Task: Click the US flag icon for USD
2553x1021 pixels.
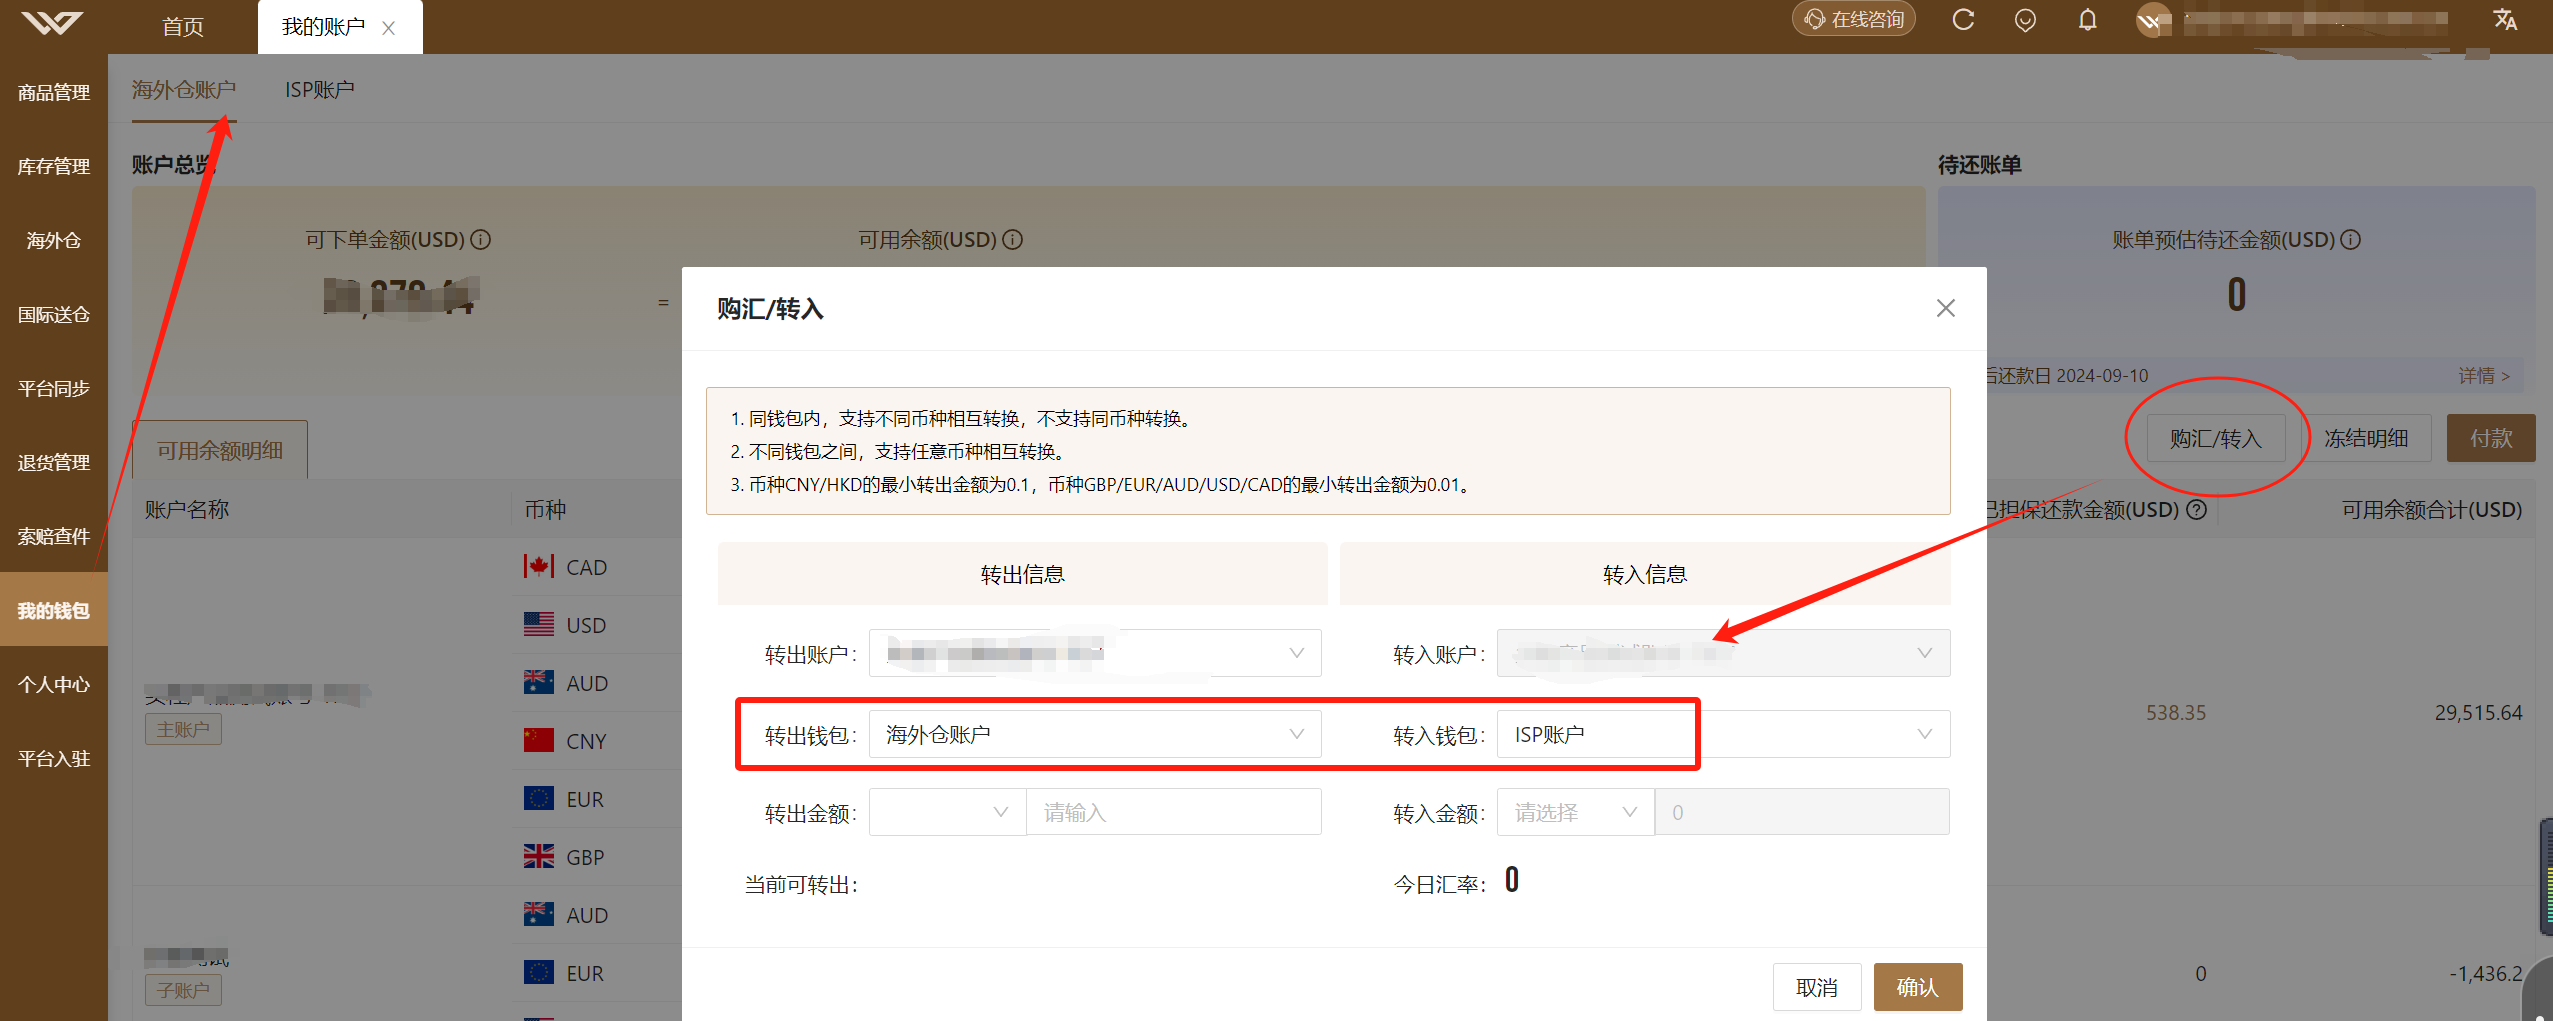Action: [539, 625]
